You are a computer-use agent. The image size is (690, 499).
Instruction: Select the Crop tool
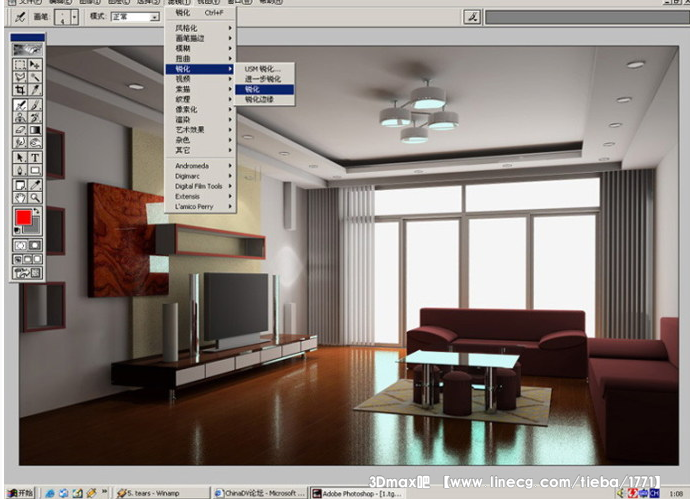point(20,90)
